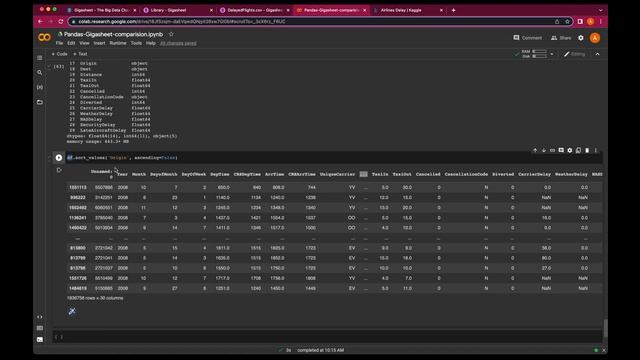This screenshot has width=640, height=360.
Task: Open browser side panel icon
Action: (x=580, y=22)
